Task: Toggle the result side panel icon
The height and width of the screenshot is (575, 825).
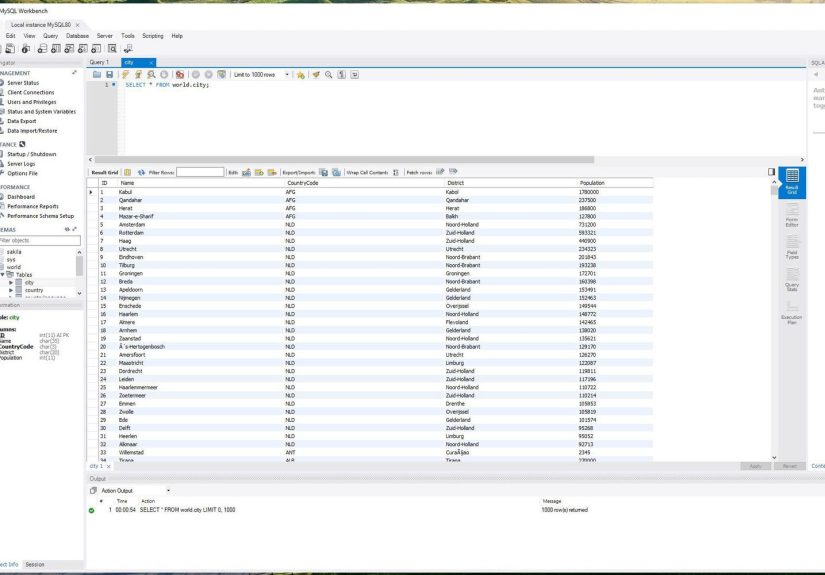Action: coord(771,172)
